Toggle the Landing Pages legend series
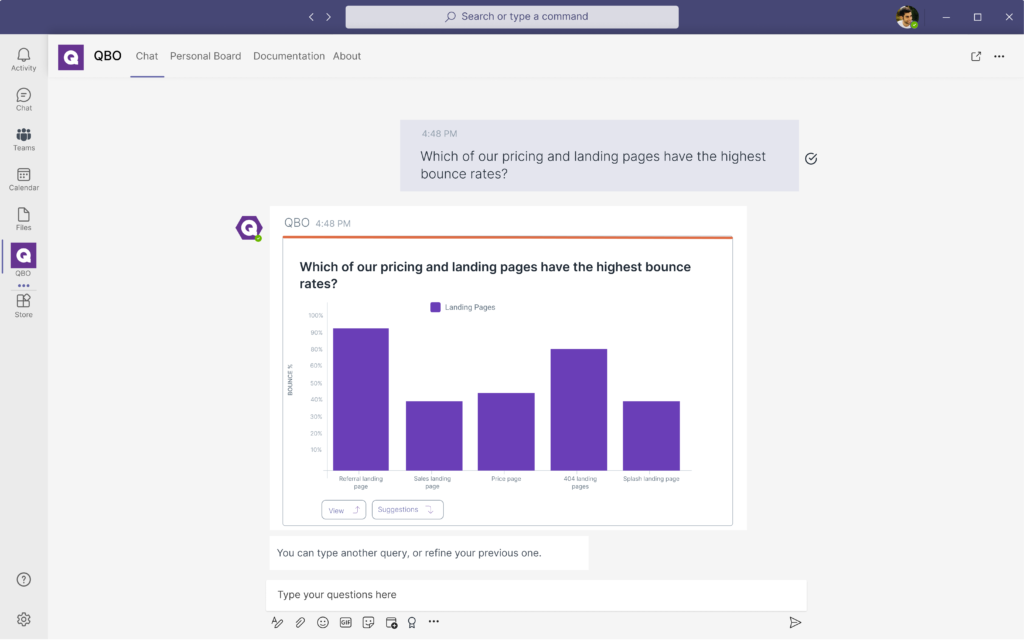 click(463, 307)
